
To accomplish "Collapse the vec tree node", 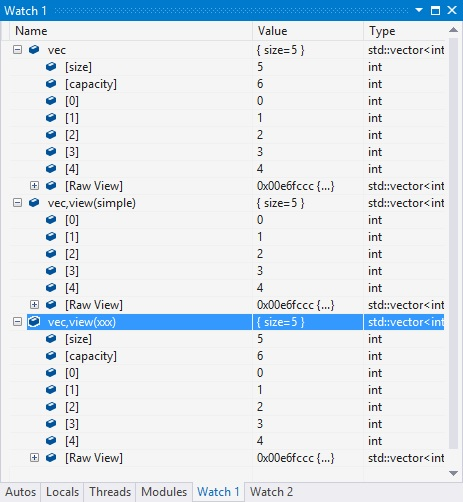I will click(x=17, y=50).
